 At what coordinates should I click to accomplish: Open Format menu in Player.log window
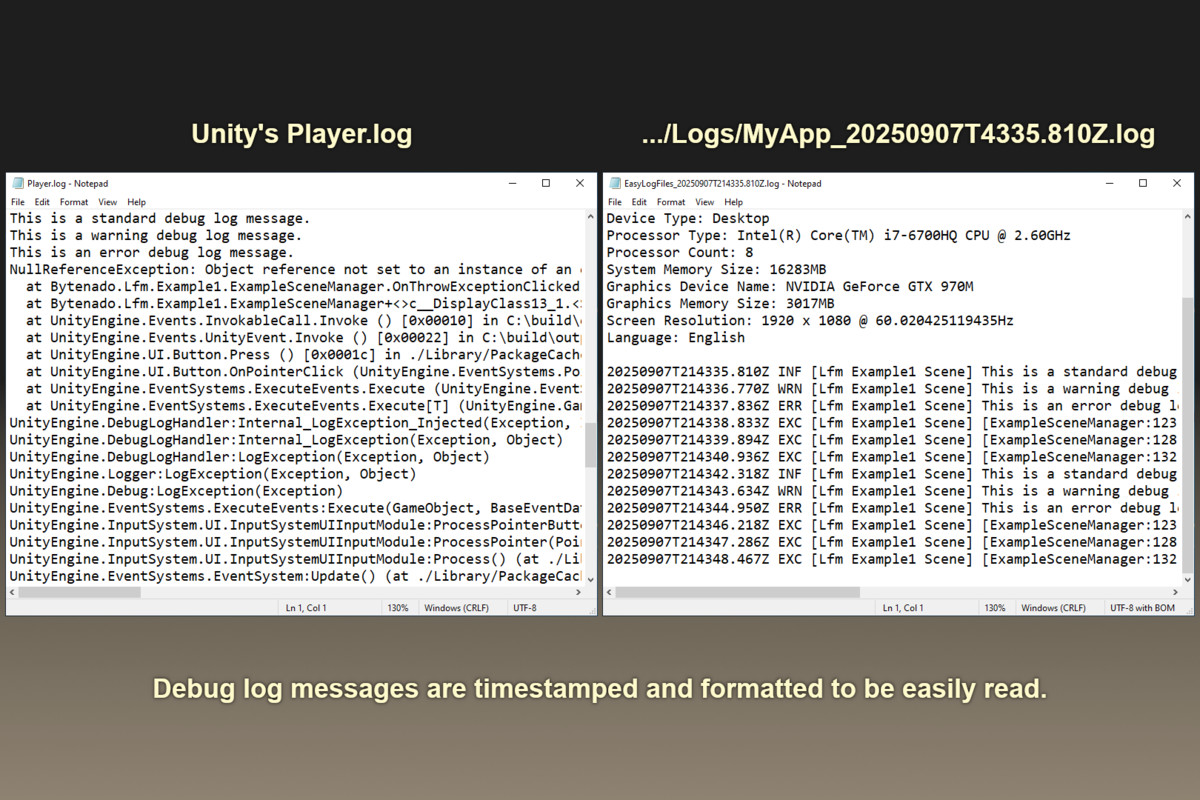click(x=74, y=202)
